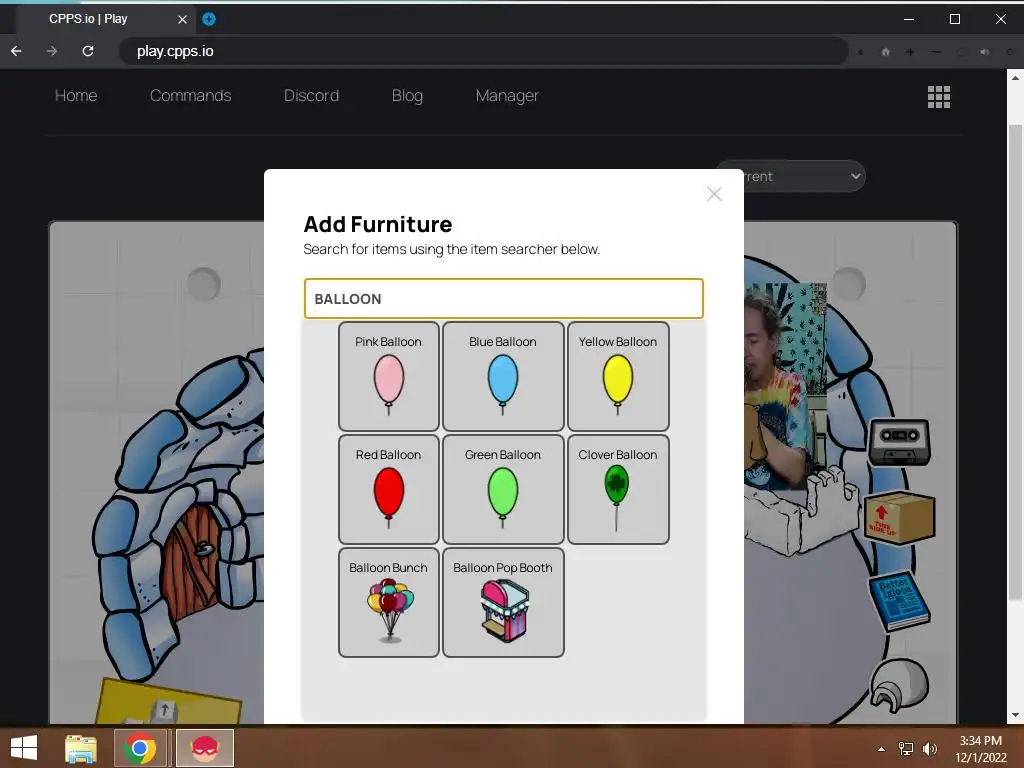Expand the dropdown behind the dialog
The image size is (1024, 768).
[805, 176]
